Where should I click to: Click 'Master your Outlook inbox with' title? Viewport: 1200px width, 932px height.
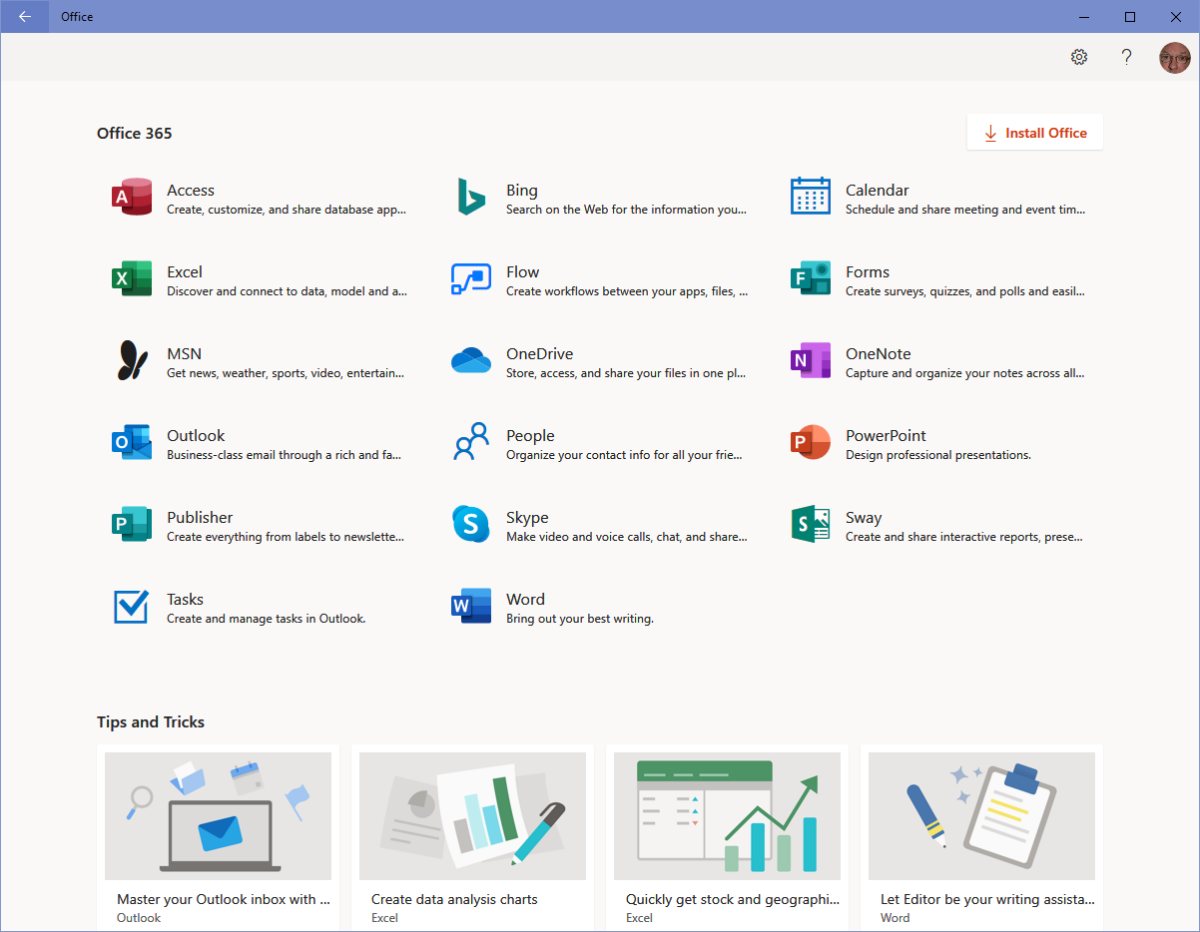[224, 899]
